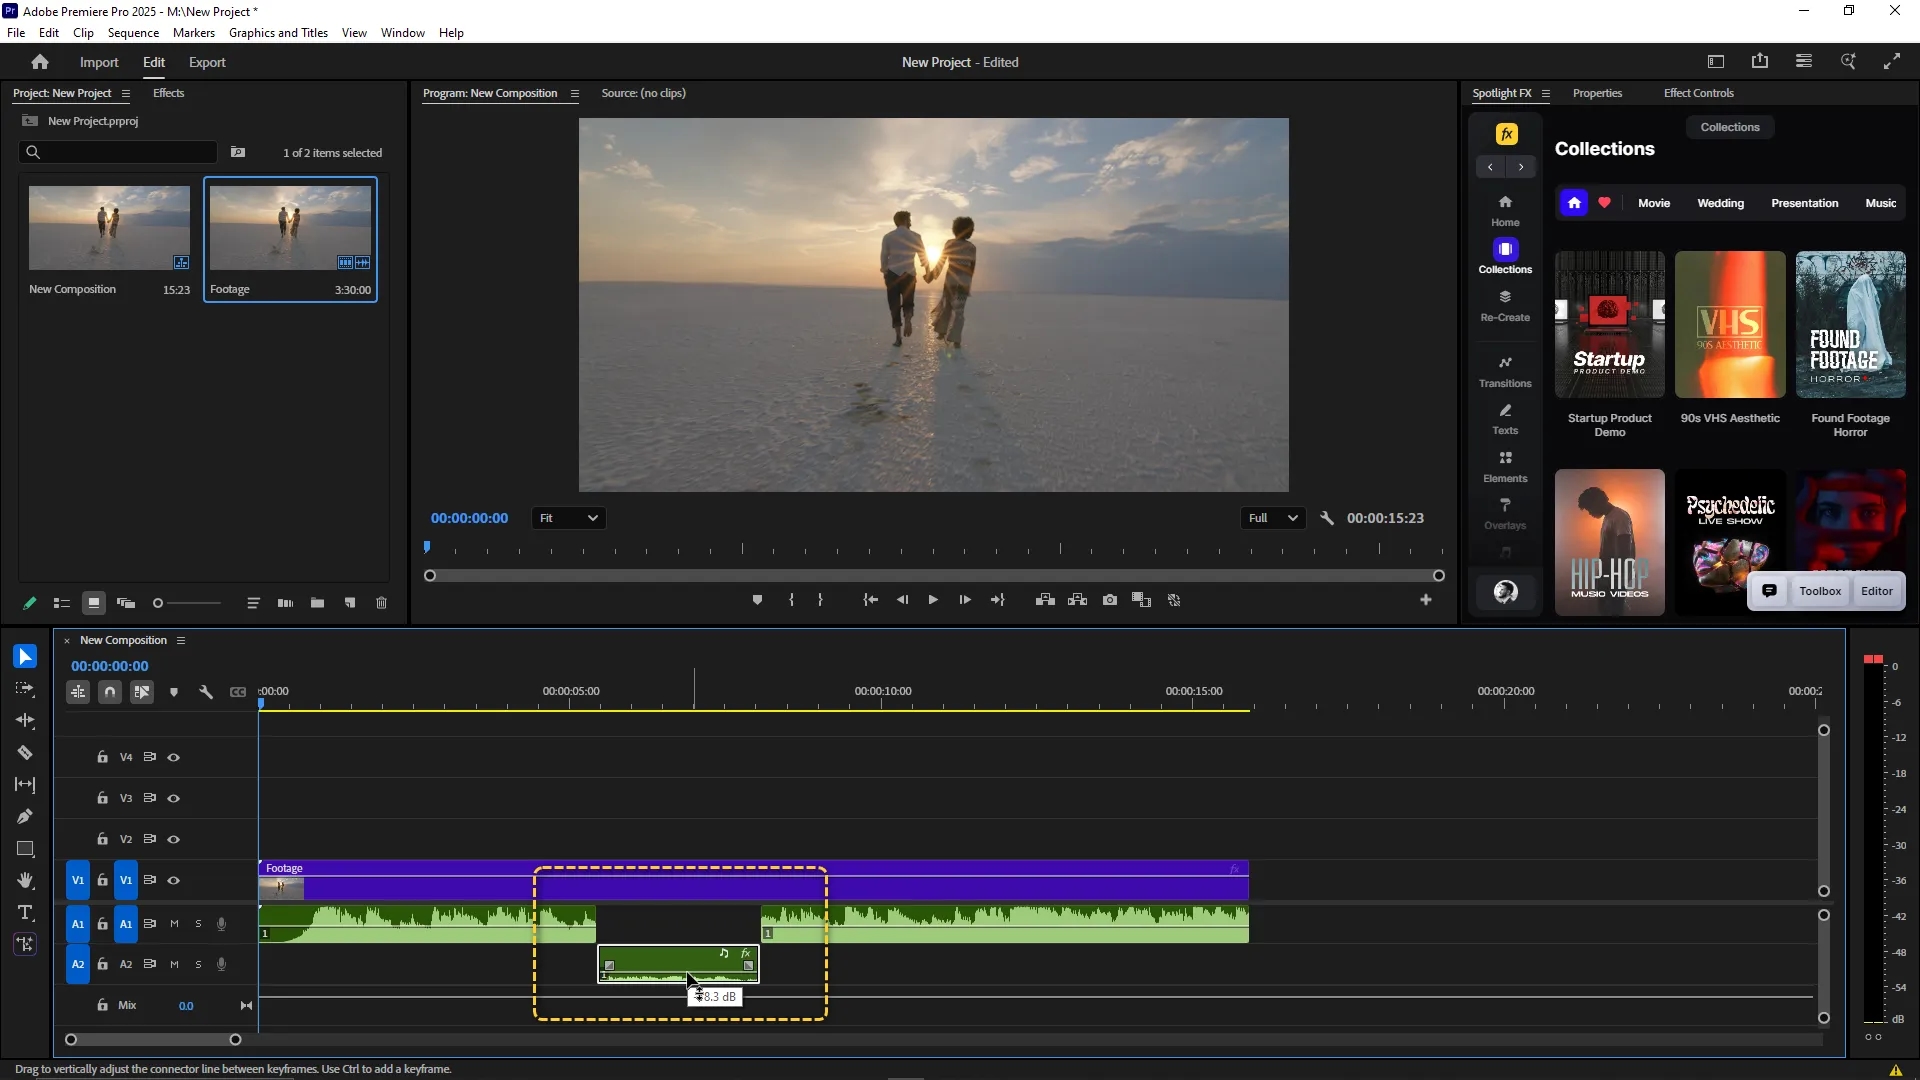Open the Graphics and Titles menu
The width and height of the screenshot is (1920, 1080).
pos(278,33)
